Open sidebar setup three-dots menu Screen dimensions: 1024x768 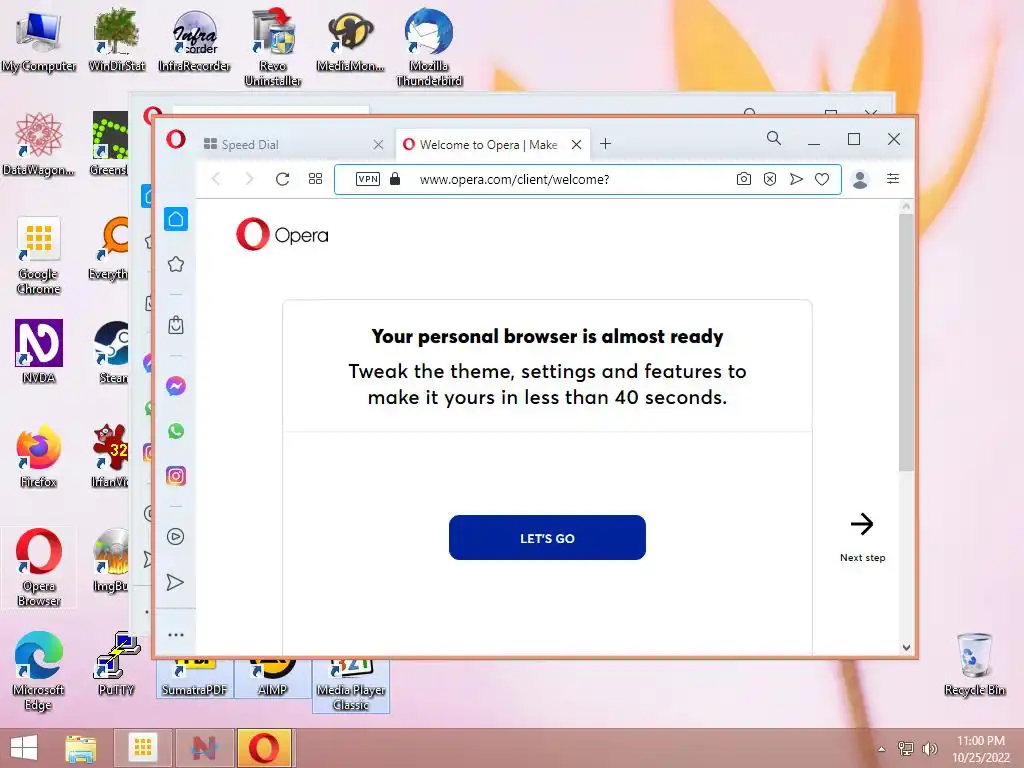tap(176, 635)
